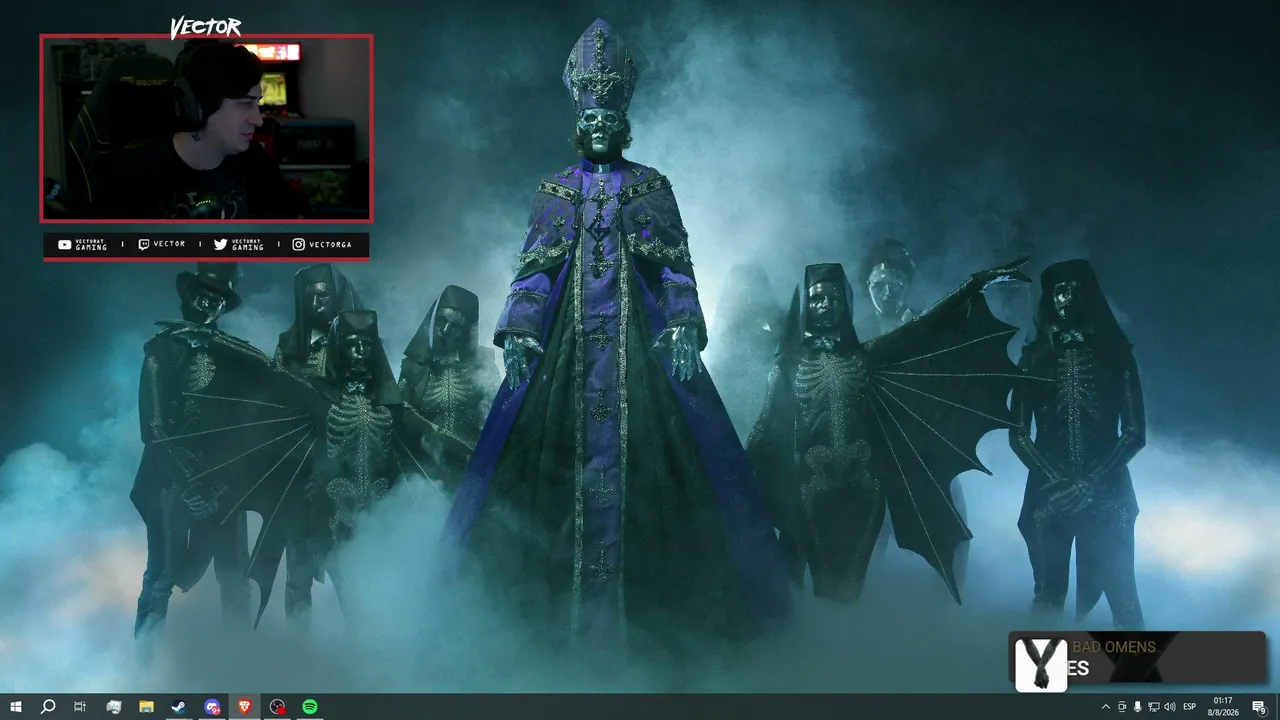Image resolution: width=1280 pixels, height=720 pixels.
Task: Open the recording app with red dot
Action: [x=278, y=706]
